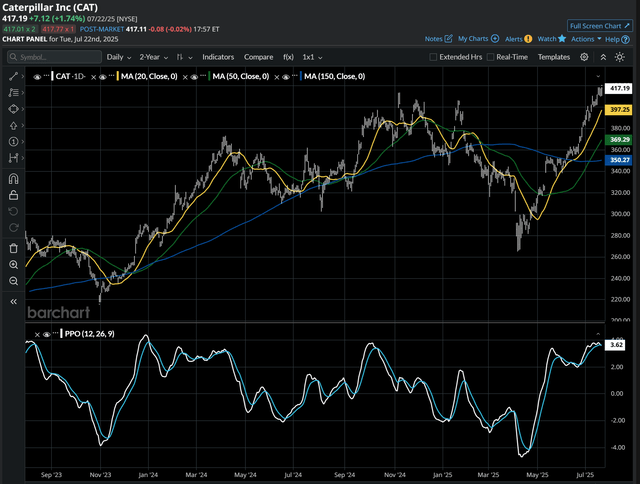
Task: Open the Indicators menu
Action: click(x=219, y=57)
